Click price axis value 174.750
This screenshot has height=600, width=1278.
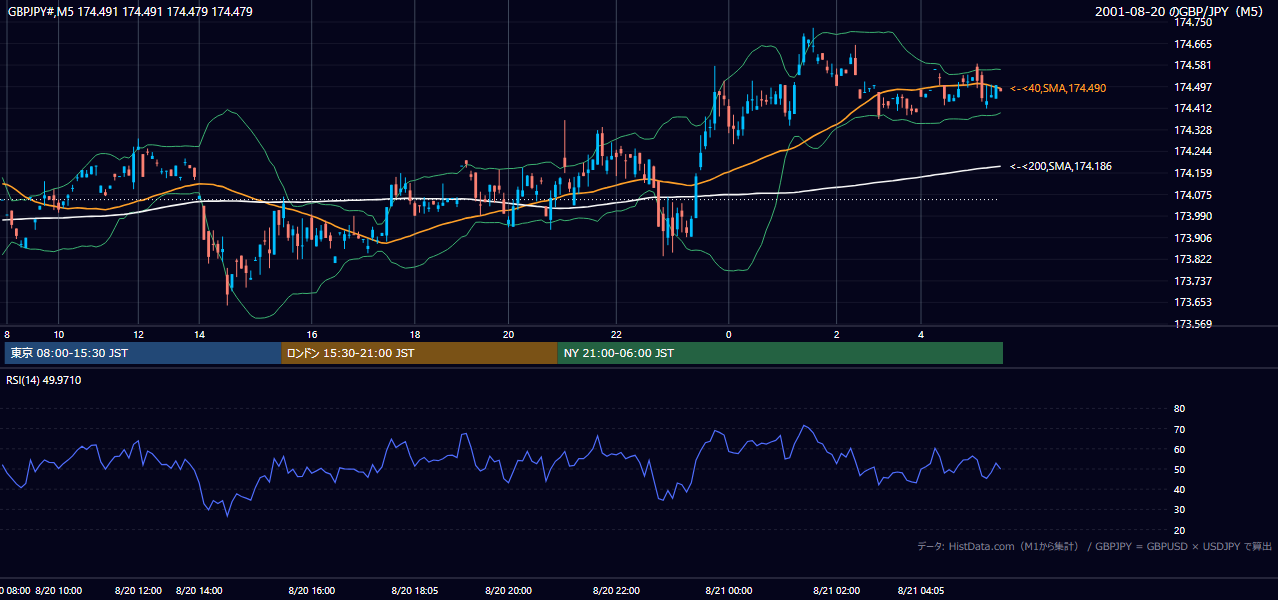coord(1193,22)
